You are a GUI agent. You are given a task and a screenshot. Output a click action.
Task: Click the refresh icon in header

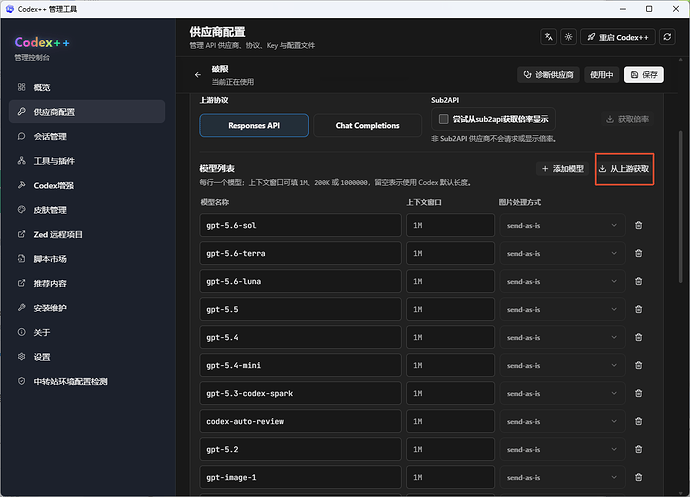coord(667,37)
